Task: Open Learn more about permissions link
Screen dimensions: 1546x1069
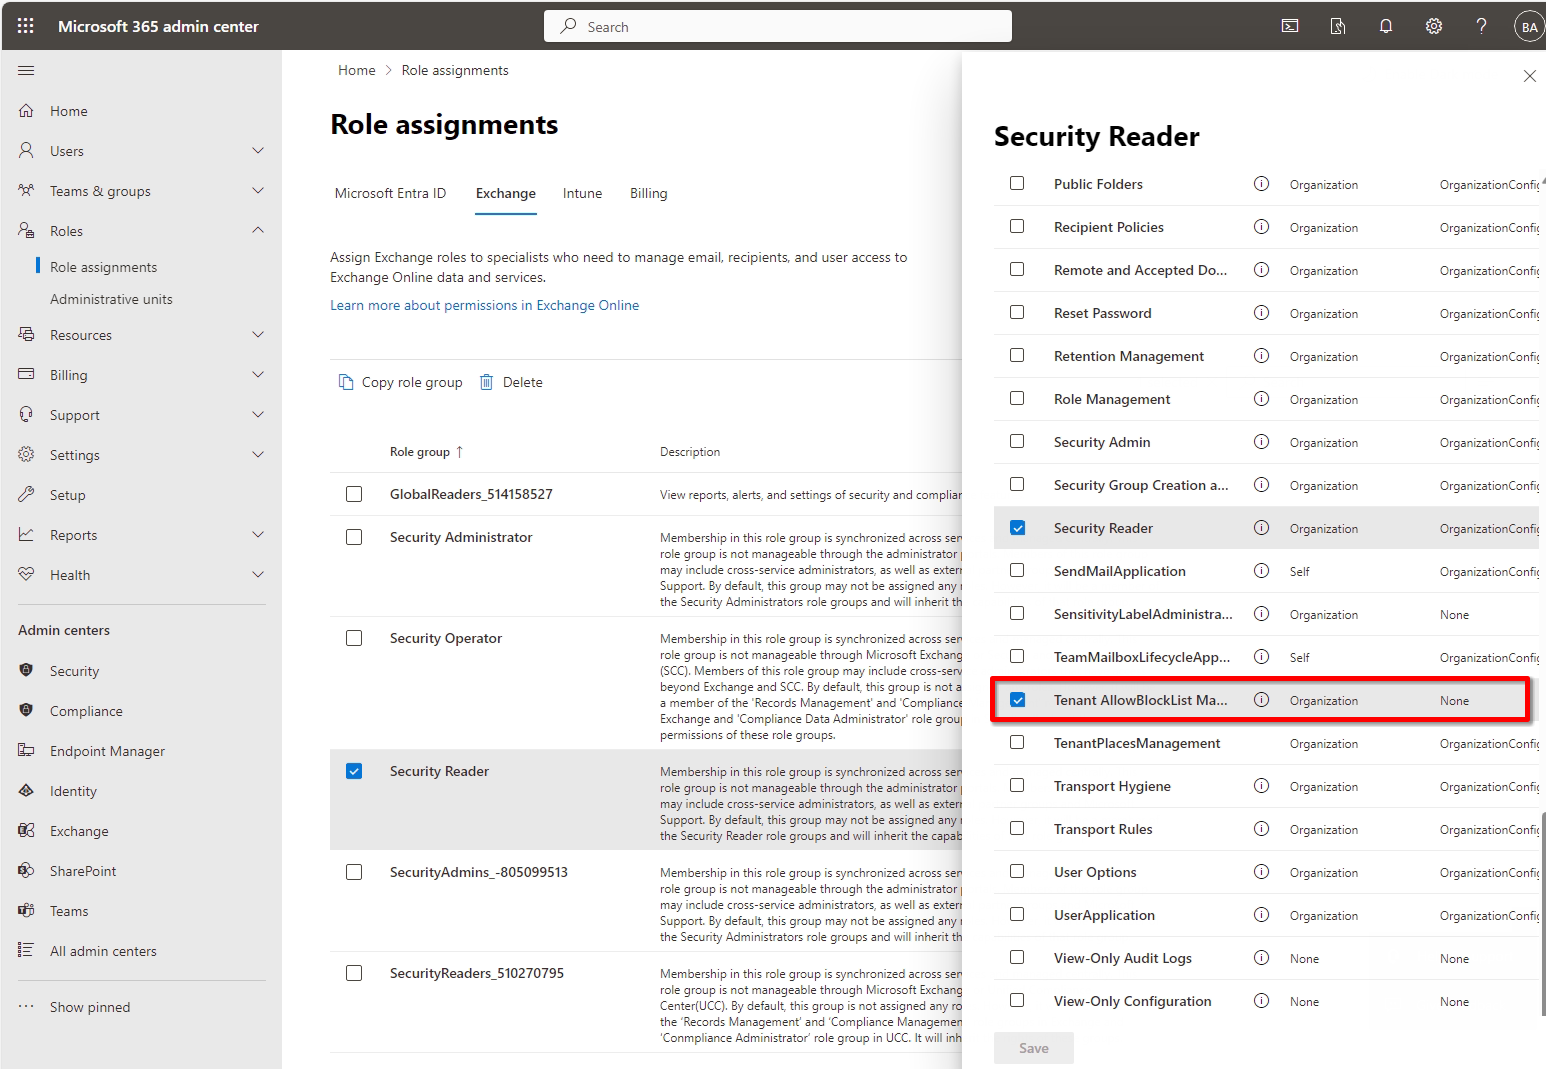Action: (484, 305)
